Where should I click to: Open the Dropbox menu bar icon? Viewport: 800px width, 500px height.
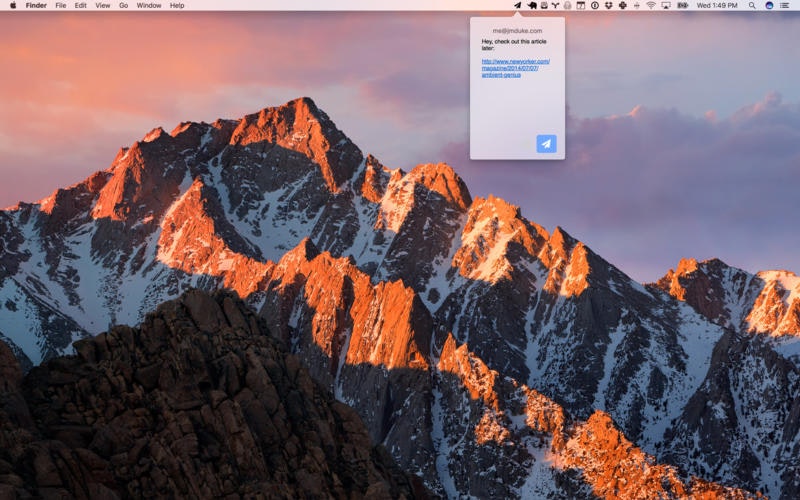(x=609, y=5)
